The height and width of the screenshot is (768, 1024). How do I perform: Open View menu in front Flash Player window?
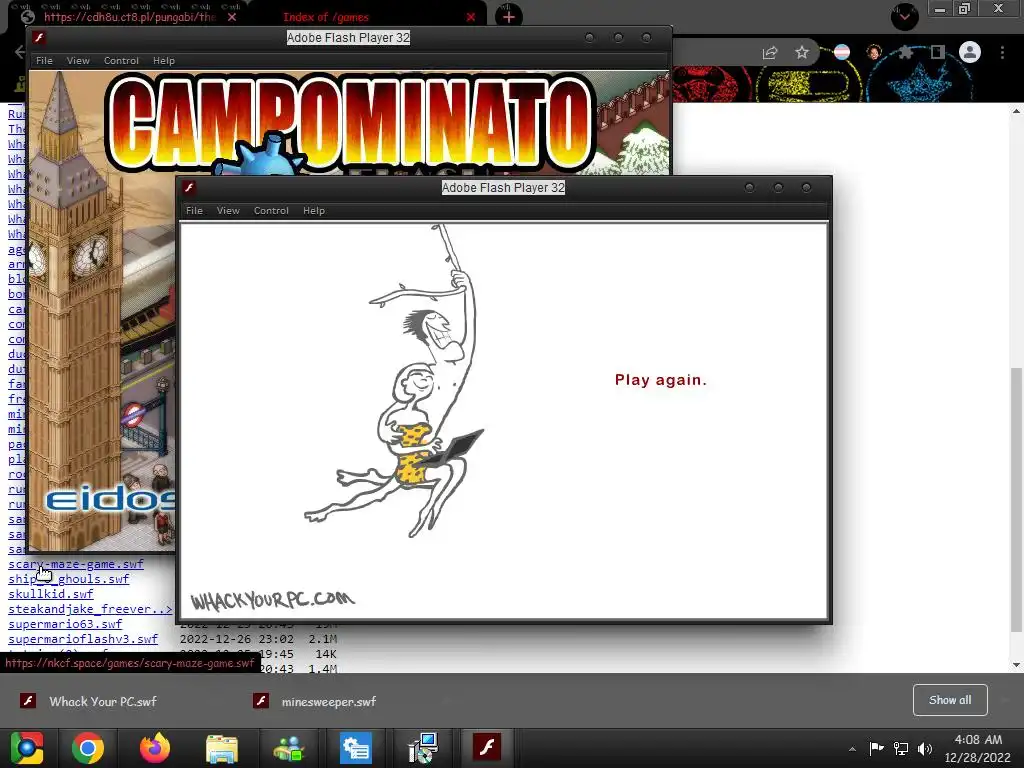pyautogui.click(x=228, y=210)
